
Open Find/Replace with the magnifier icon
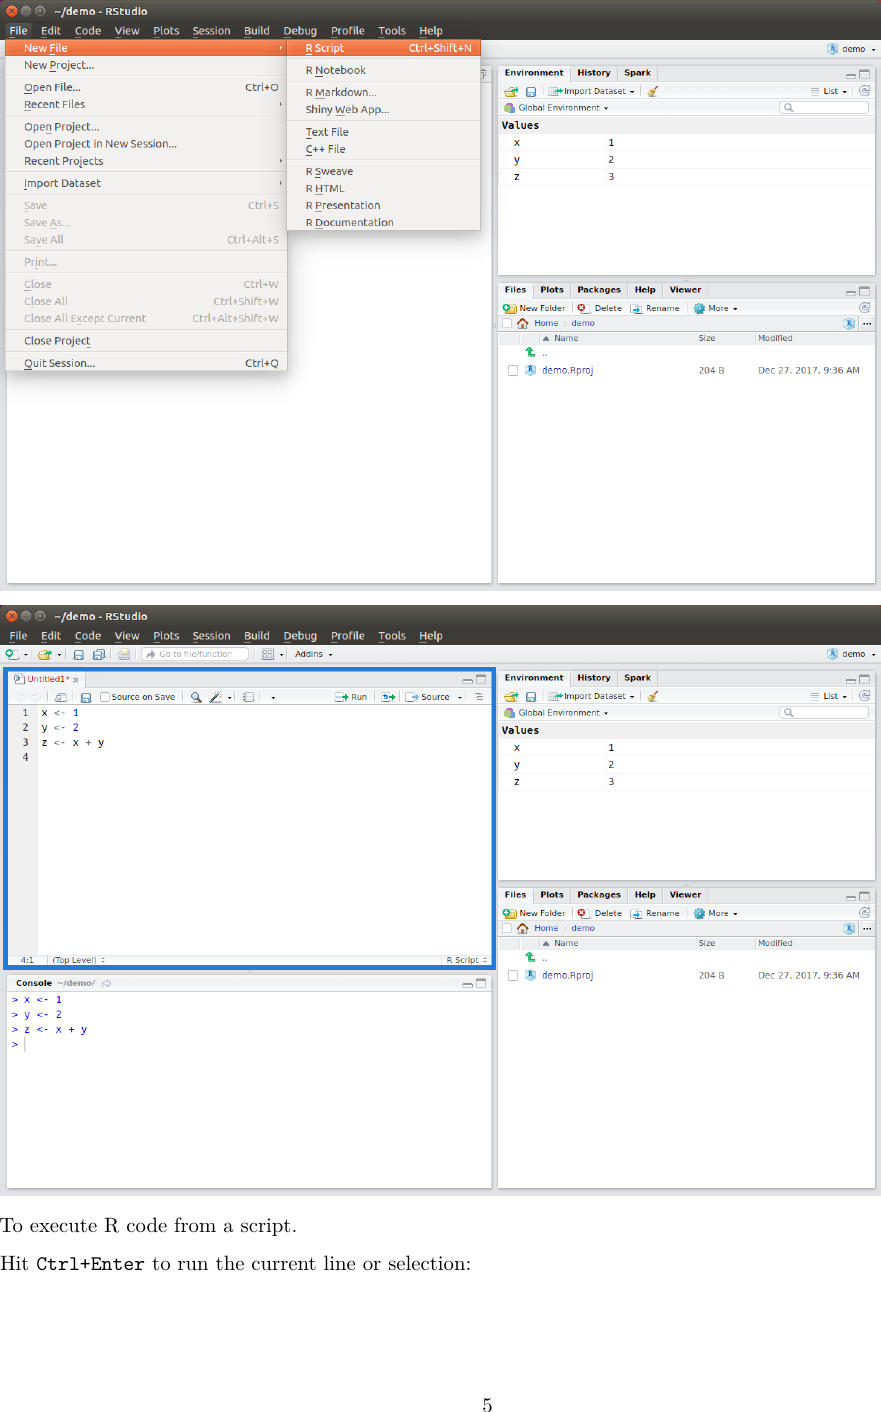tap(196, 697)
